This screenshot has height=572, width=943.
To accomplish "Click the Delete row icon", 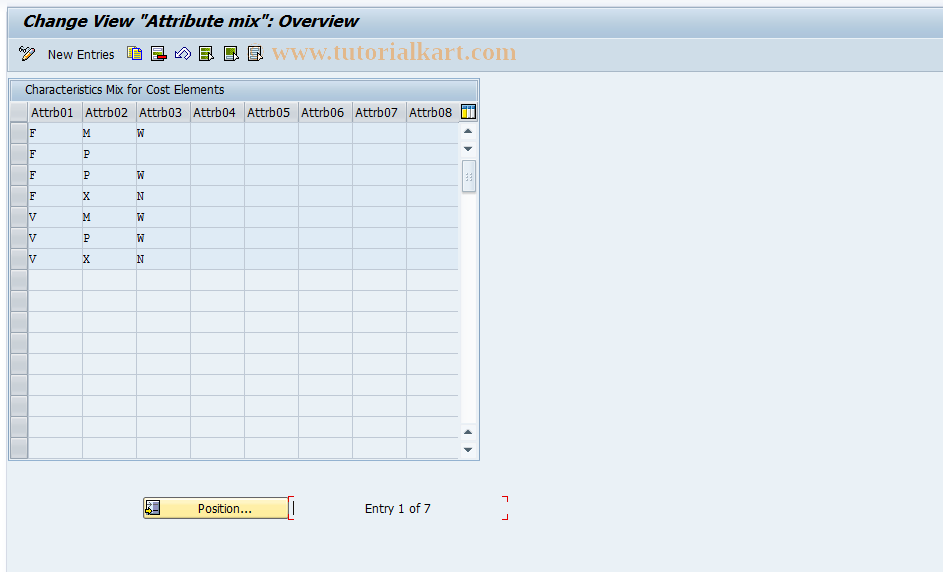I will (158, 54).
